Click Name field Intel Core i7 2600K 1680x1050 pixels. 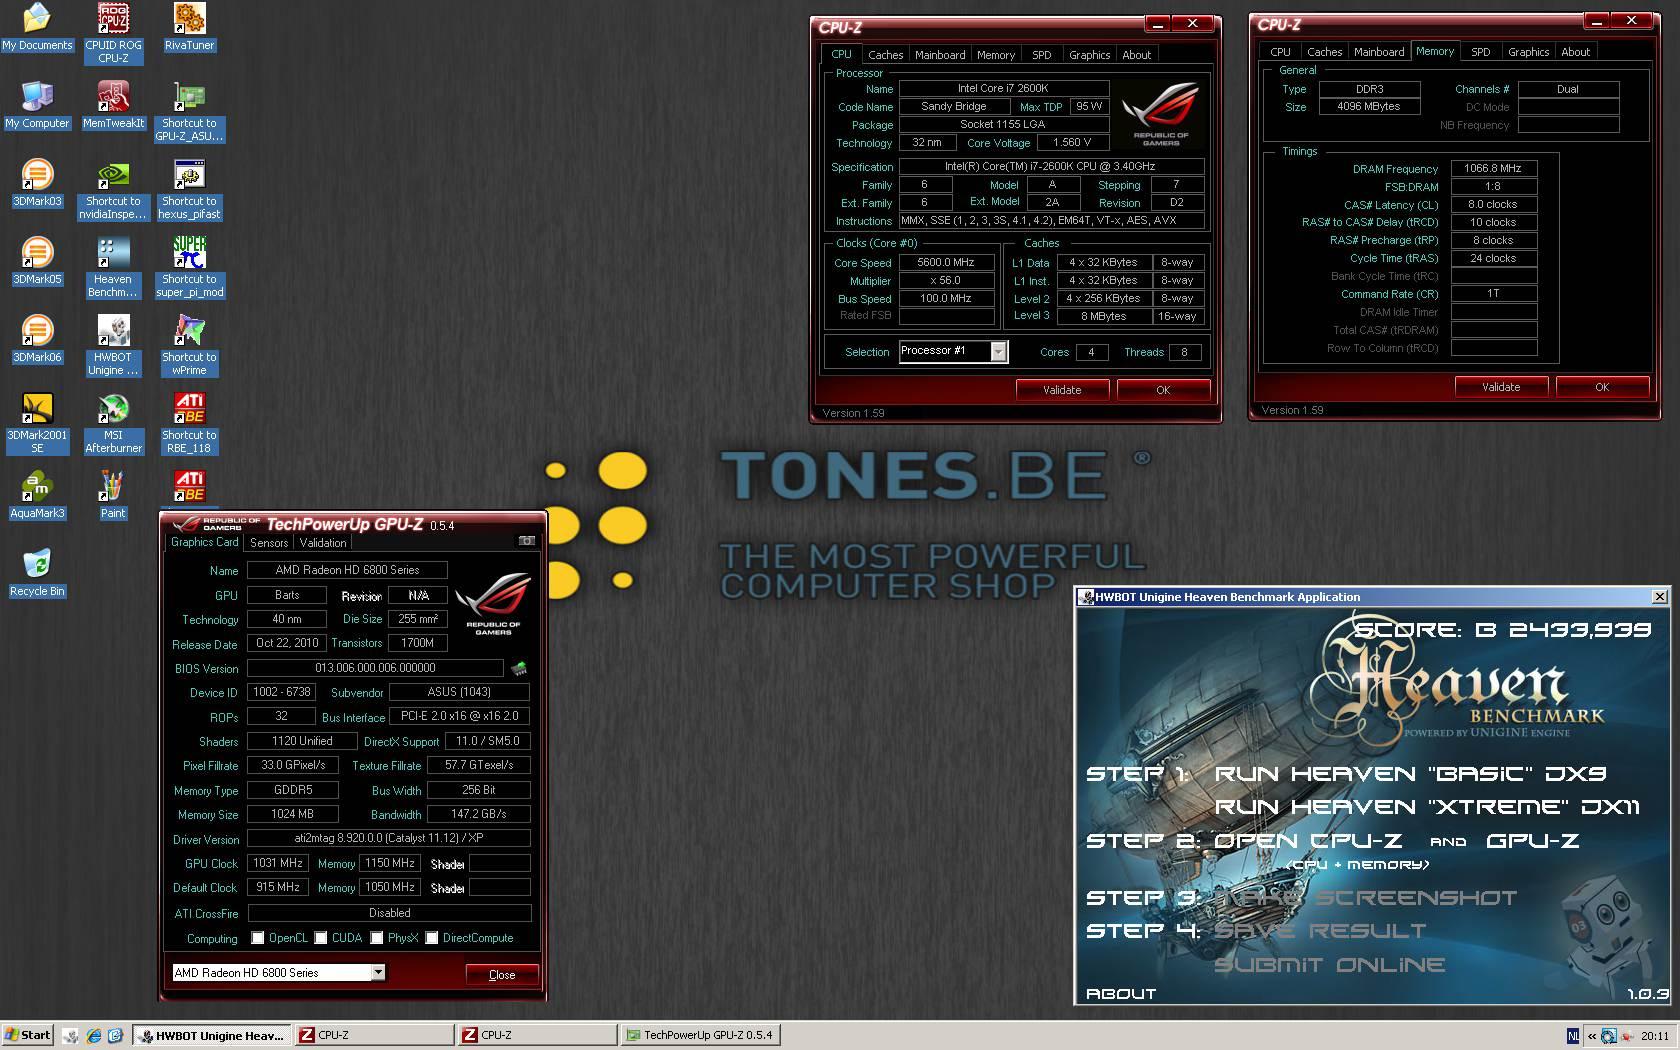pyautogui.click(x=1003, y=89)
